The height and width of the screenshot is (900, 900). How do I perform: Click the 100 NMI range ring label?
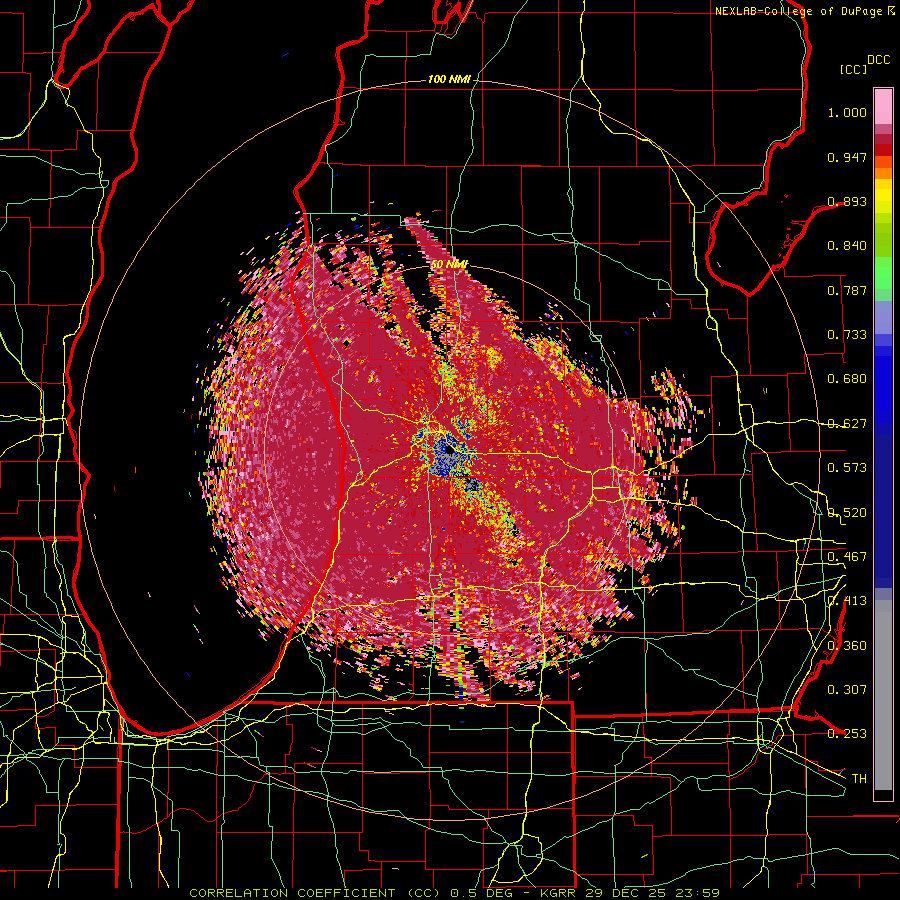point(449,79)
